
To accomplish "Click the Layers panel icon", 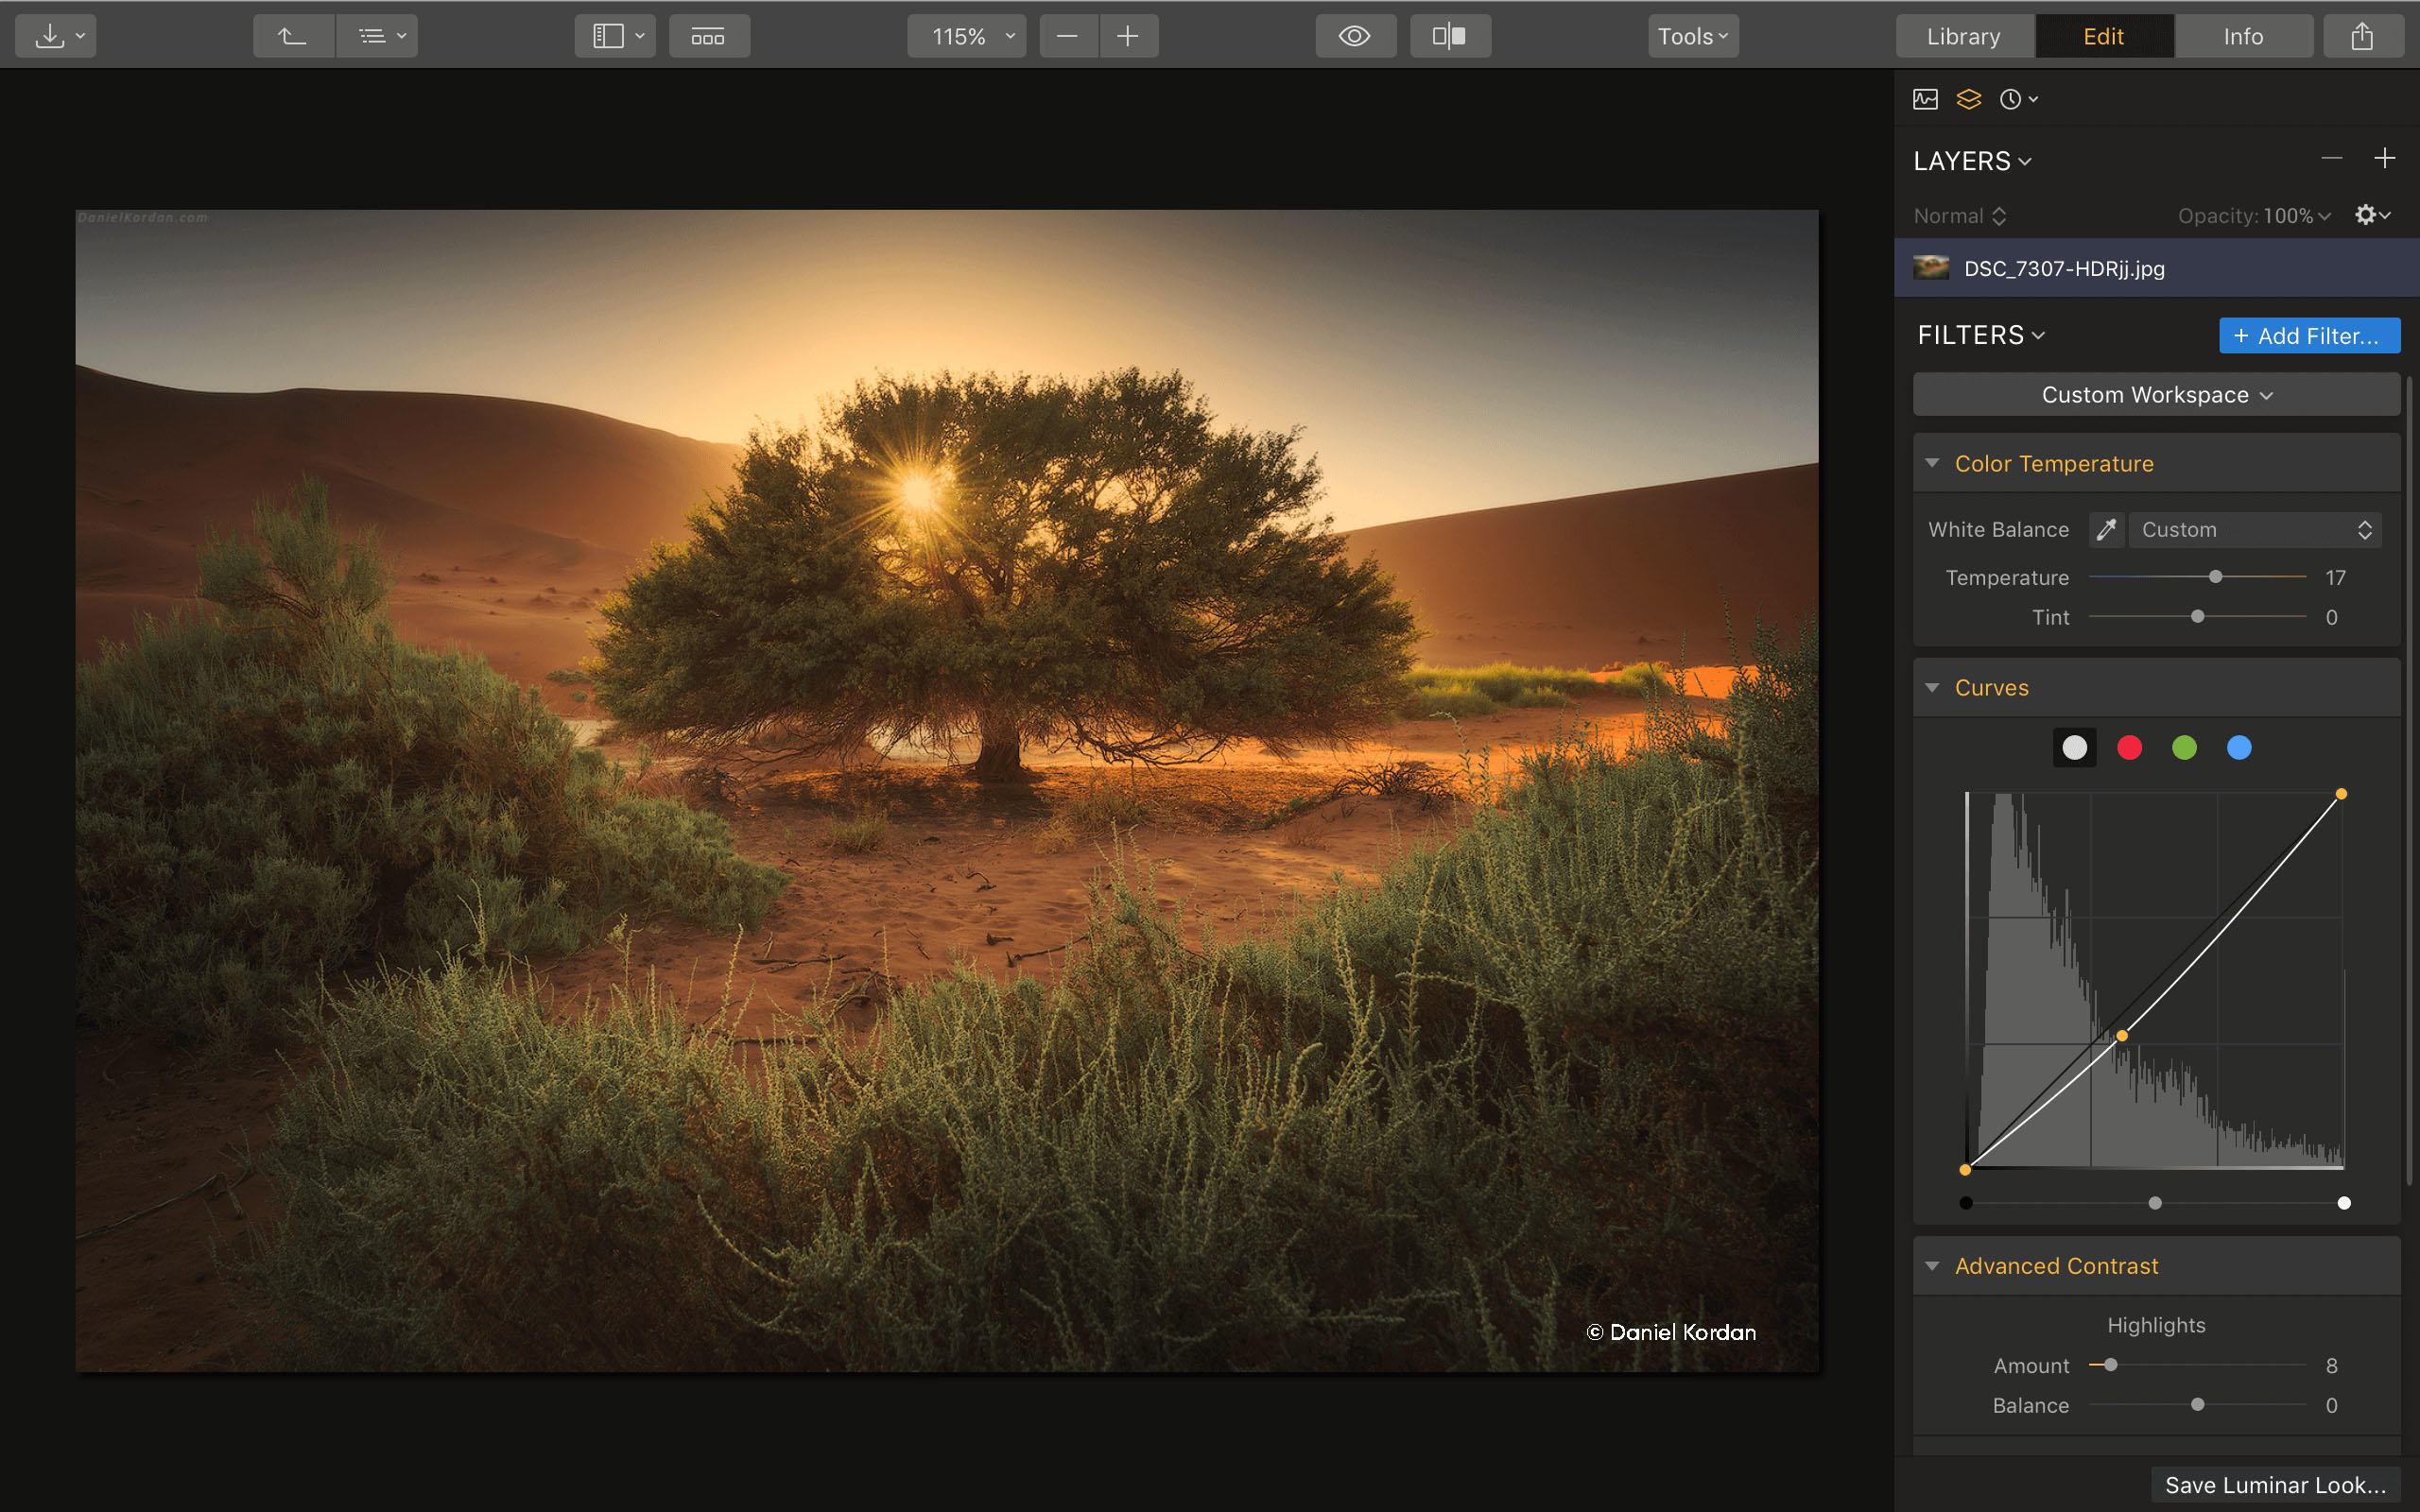I will 1969,98.
